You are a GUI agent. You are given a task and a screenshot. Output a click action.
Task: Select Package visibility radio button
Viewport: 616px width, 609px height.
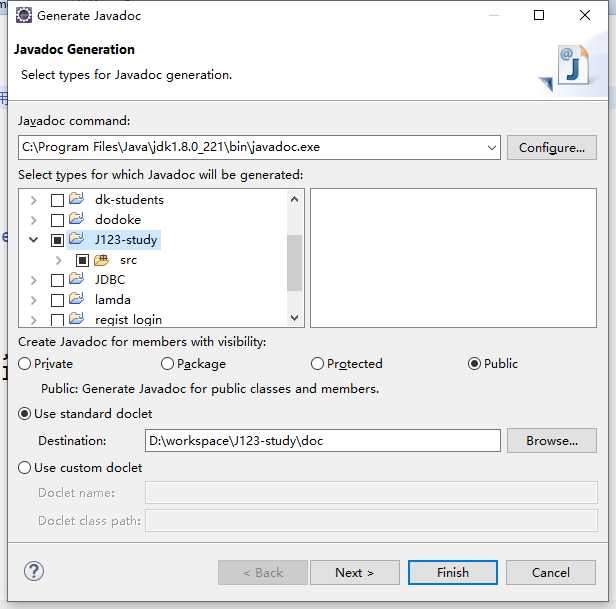(167, 364)
